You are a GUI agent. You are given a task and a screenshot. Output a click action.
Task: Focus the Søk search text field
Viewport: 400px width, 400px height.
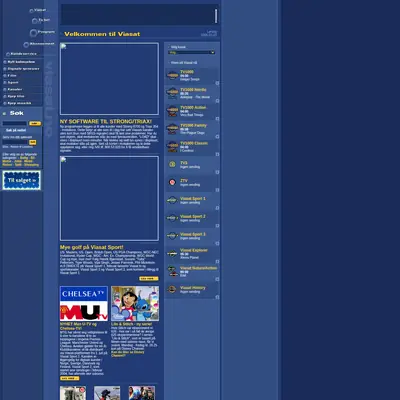coord(15,123)
